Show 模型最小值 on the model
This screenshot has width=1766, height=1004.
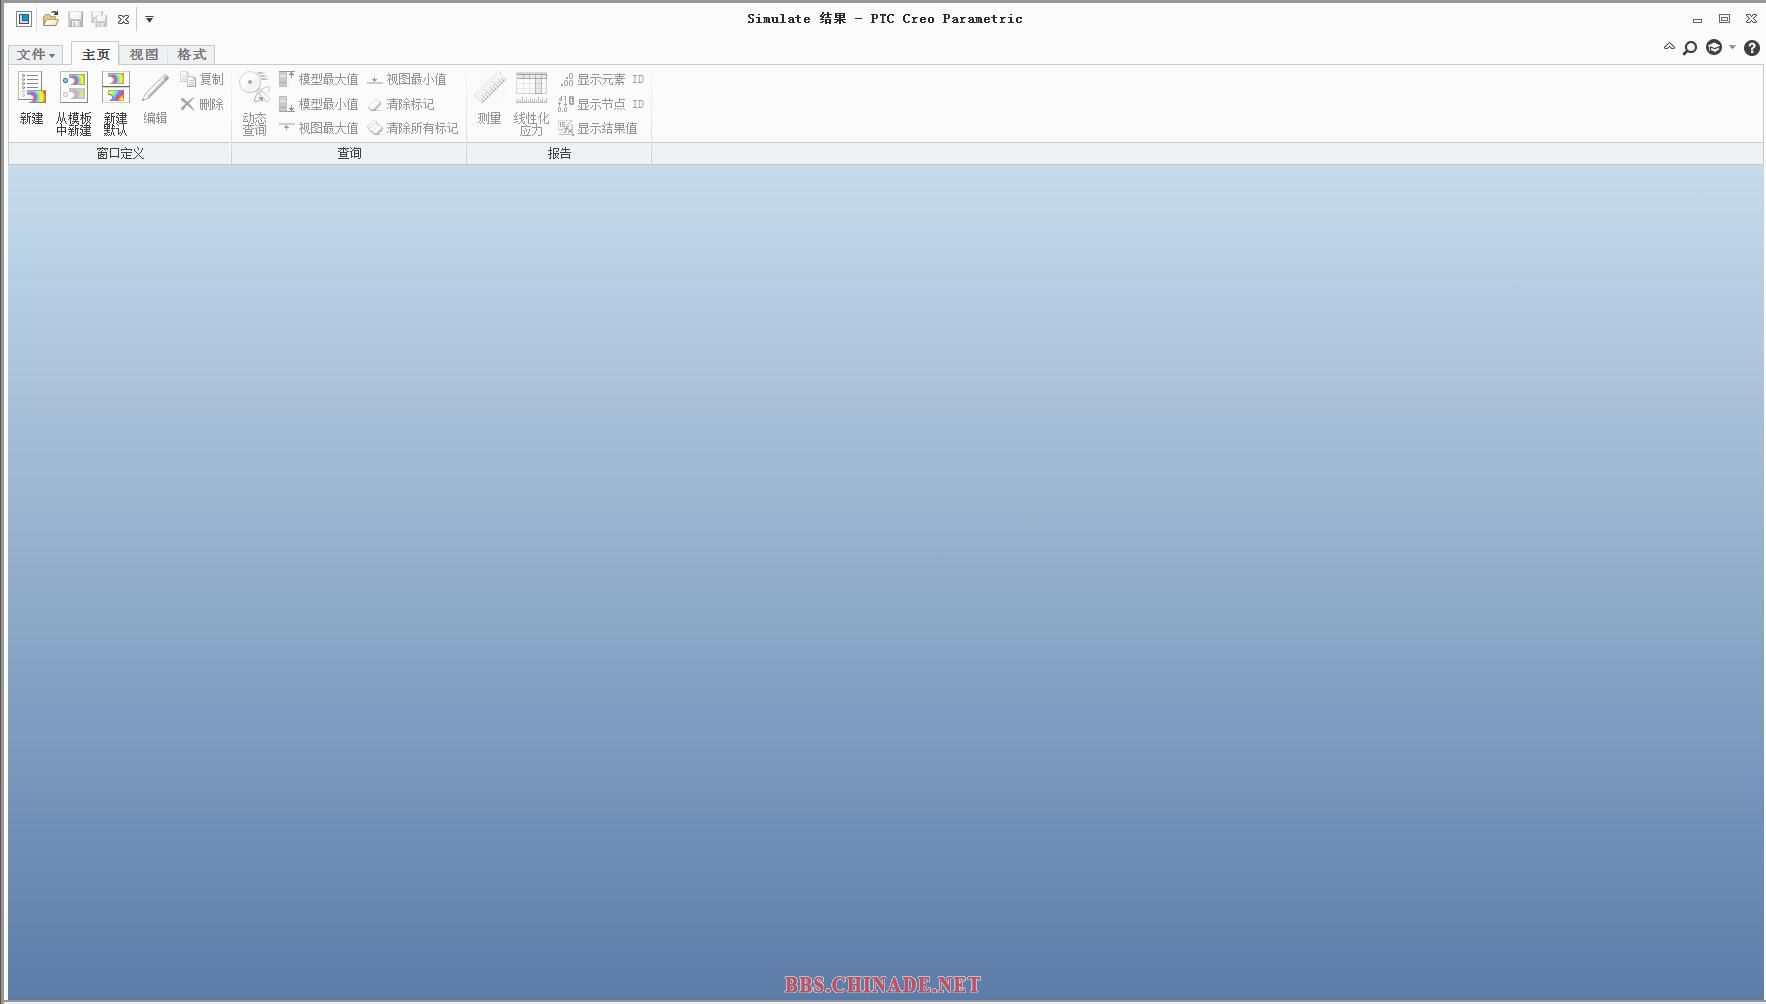point(318,104)
